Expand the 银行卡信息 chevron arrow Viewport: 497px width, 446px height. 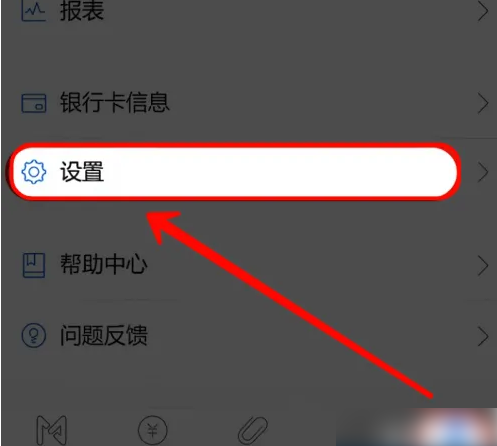coord(483,104)
